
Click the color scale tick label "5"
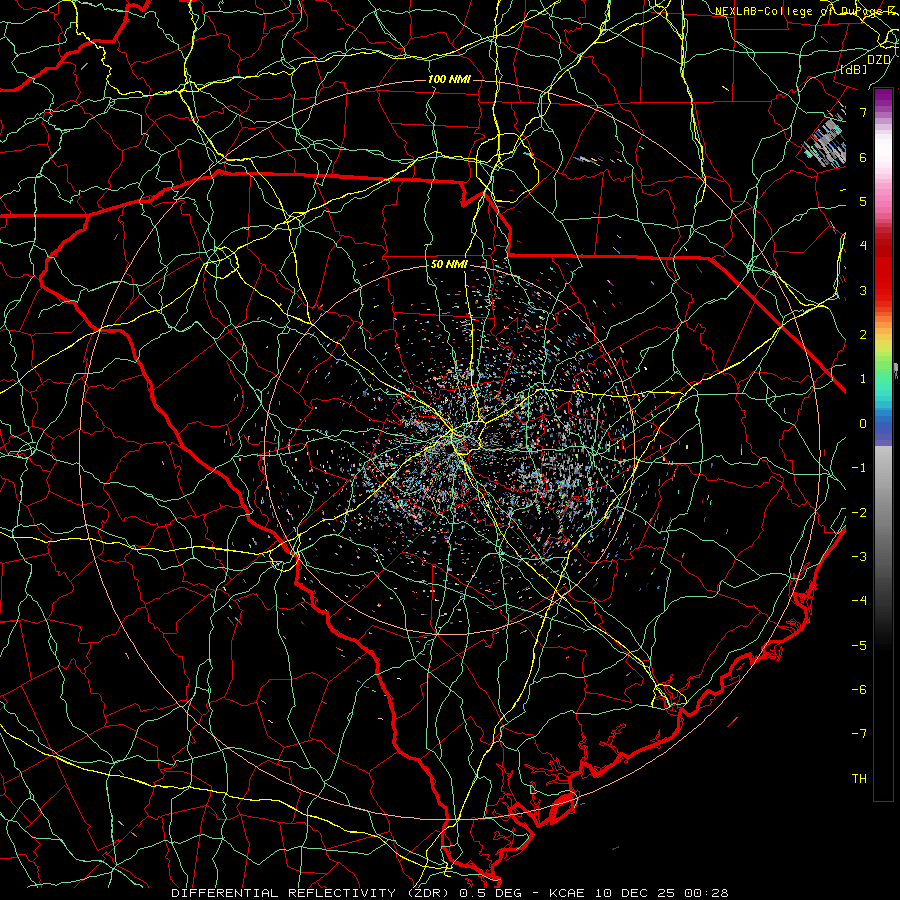click(x=863, y=201)
